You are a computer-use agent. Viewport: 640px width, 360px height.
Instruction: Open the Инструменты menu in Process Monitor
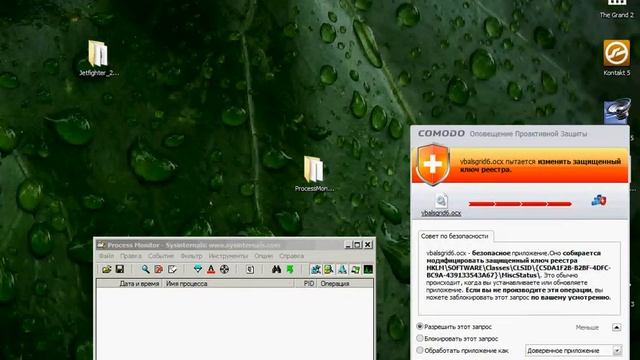(228, 256)
